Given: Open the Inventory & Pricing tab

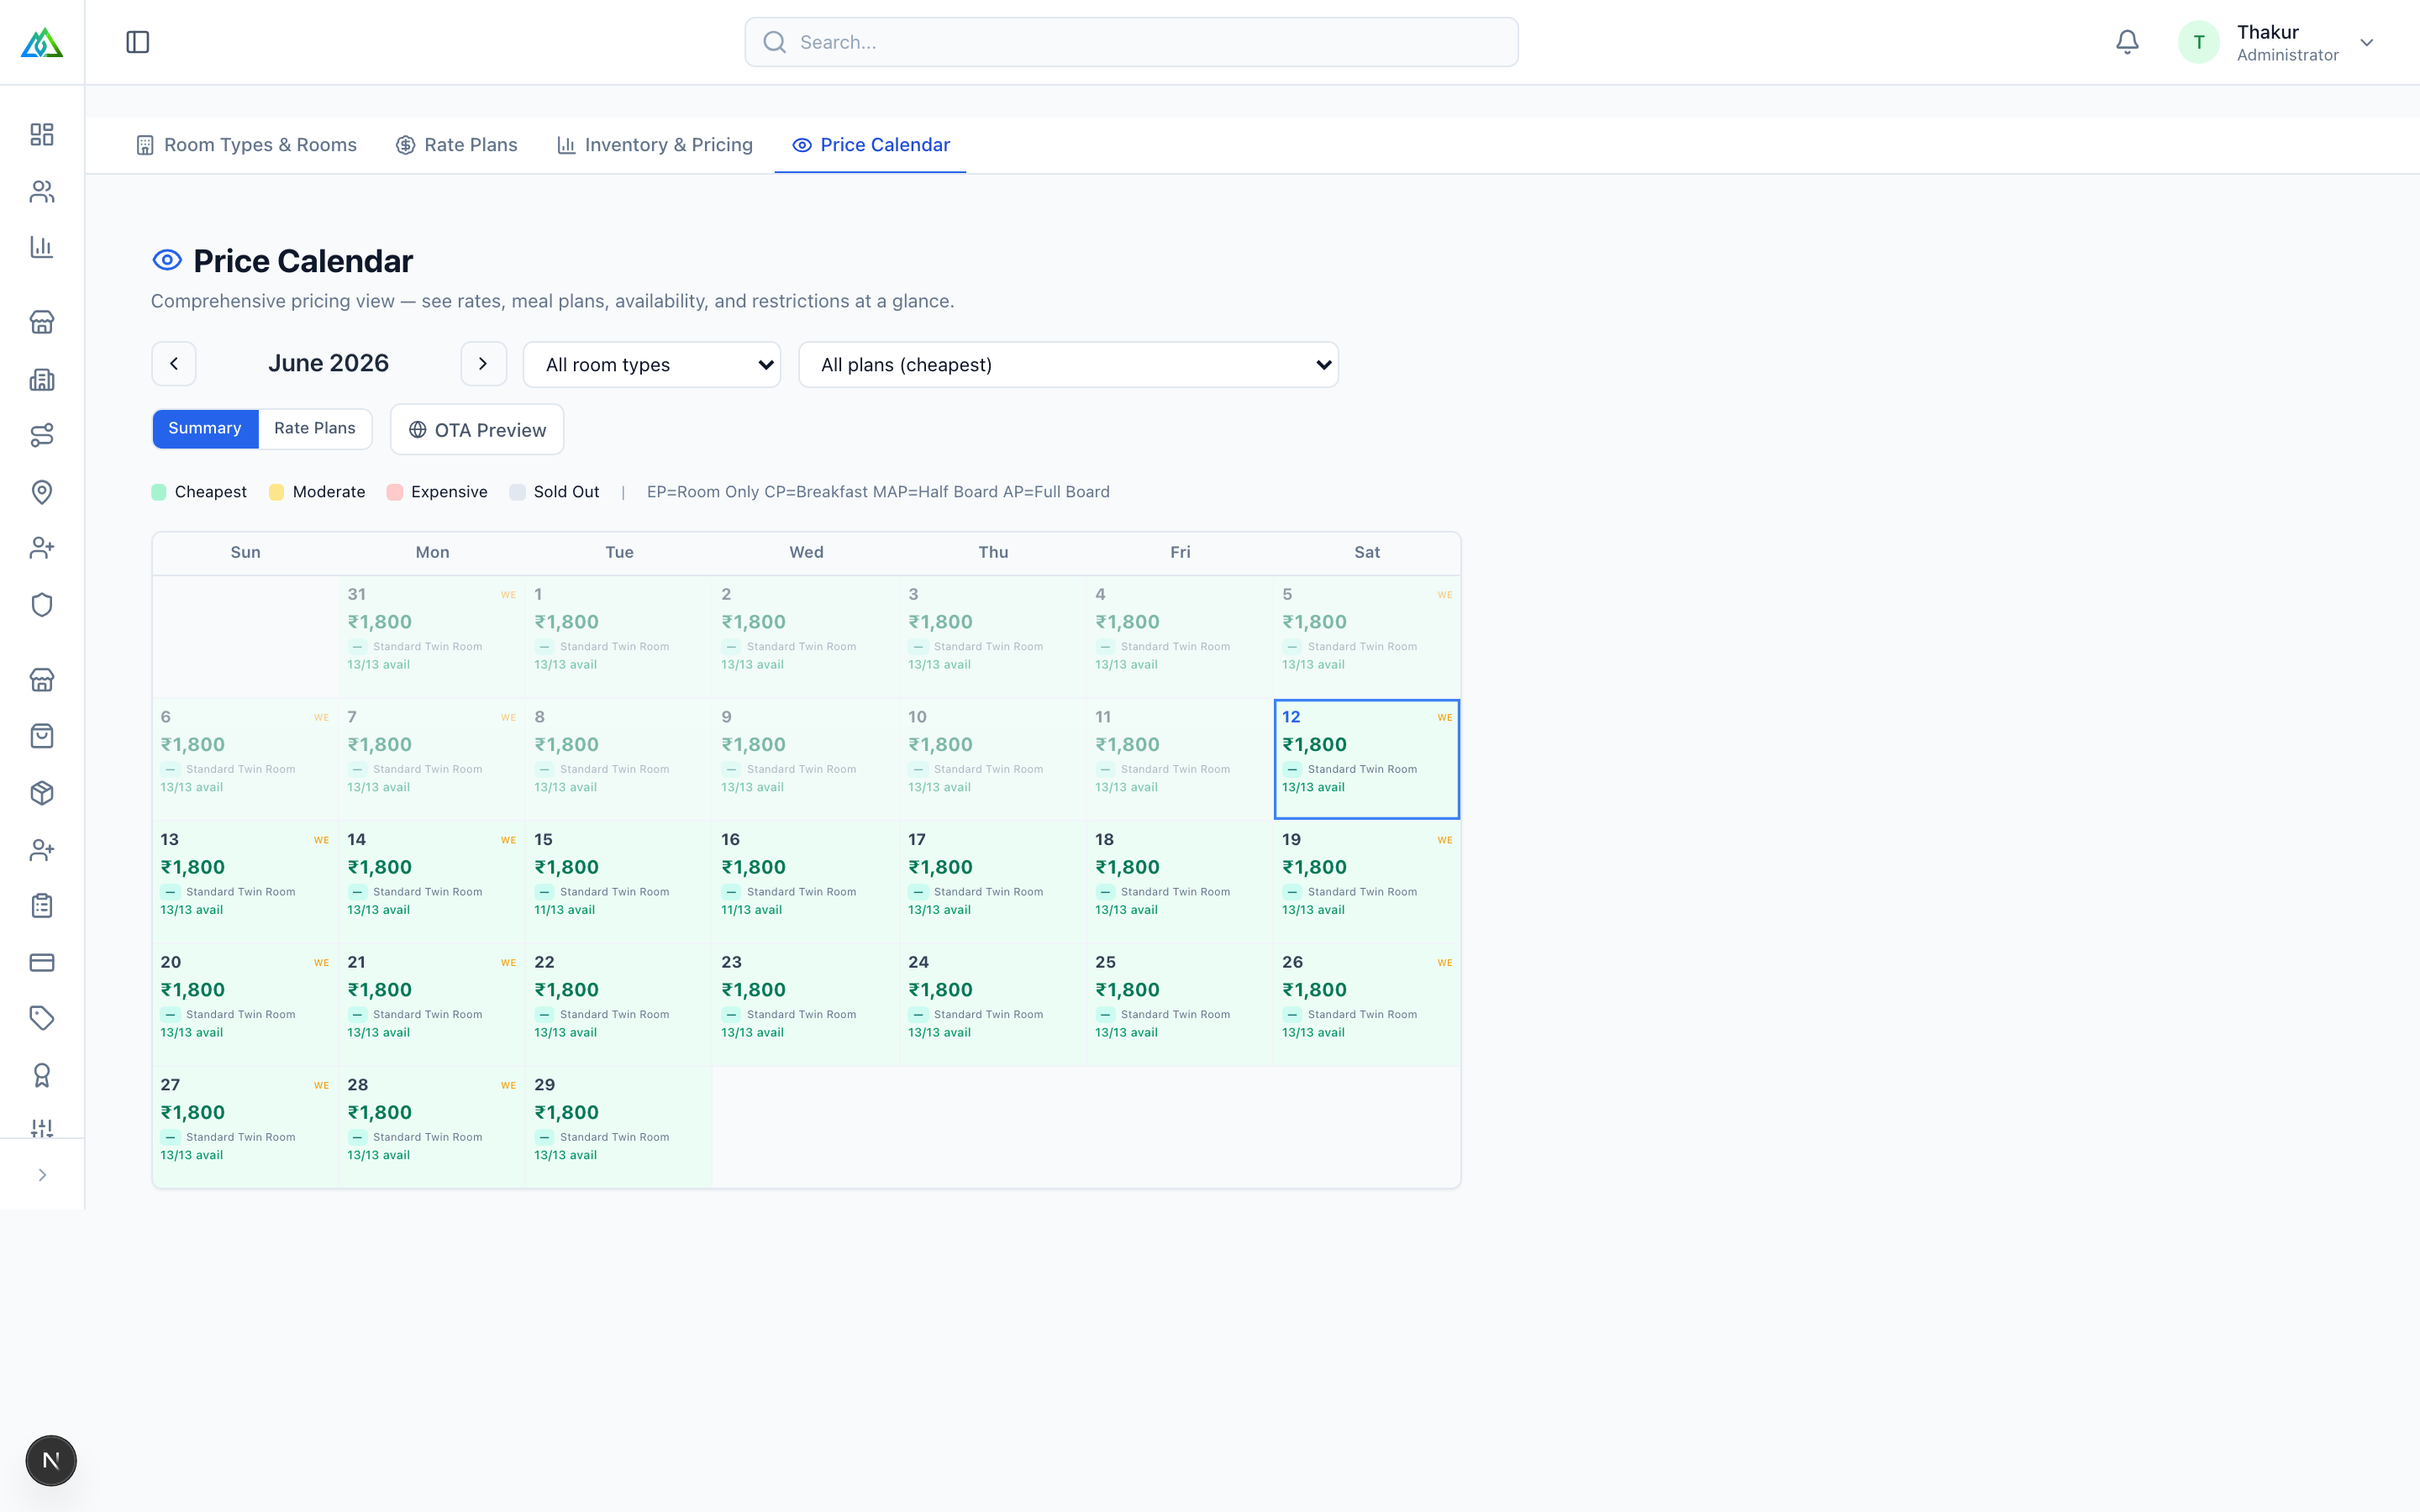Looking at the screenshot, I should tap(655, 145).
